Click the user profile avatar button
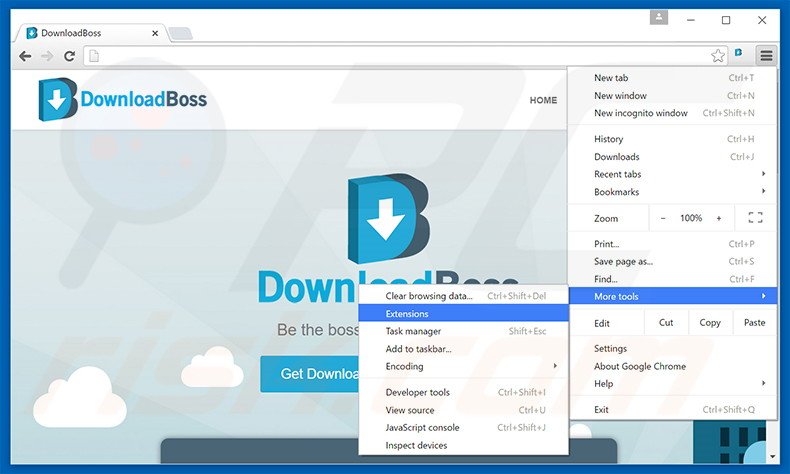 tap(659, 18)
